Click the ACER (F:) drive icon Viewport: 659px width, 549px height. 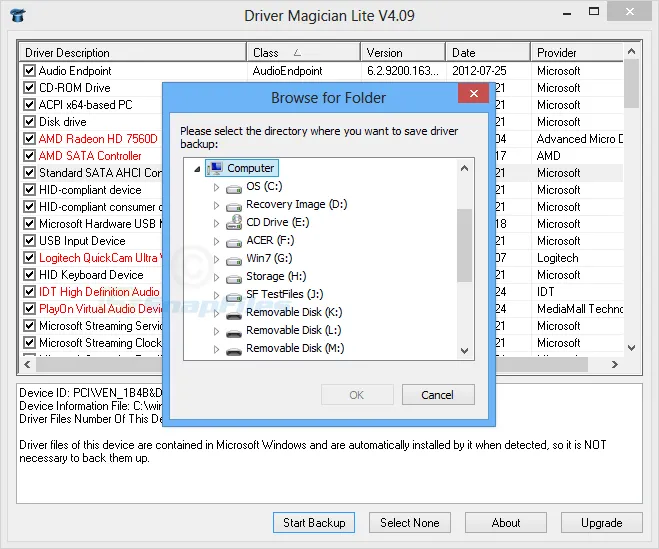pyautogui.click(x=234, y=243)
